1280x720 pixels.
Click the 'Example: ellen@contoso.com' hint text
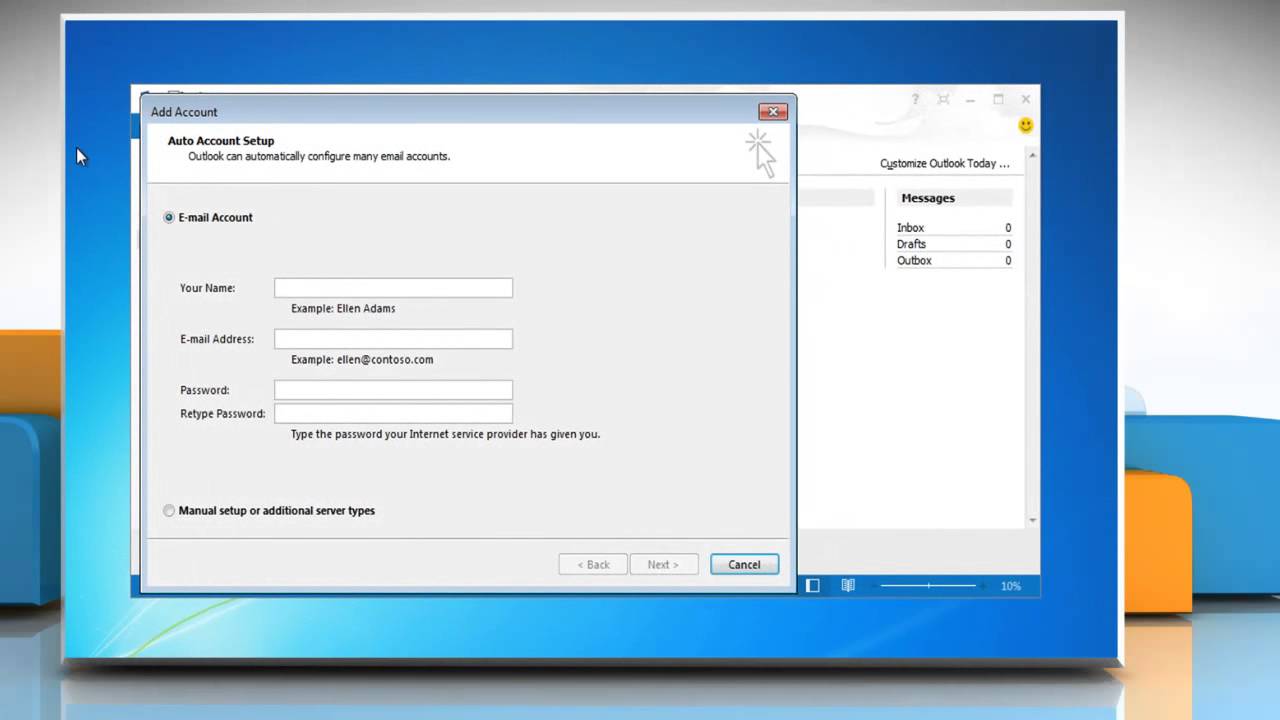(362, 359)
